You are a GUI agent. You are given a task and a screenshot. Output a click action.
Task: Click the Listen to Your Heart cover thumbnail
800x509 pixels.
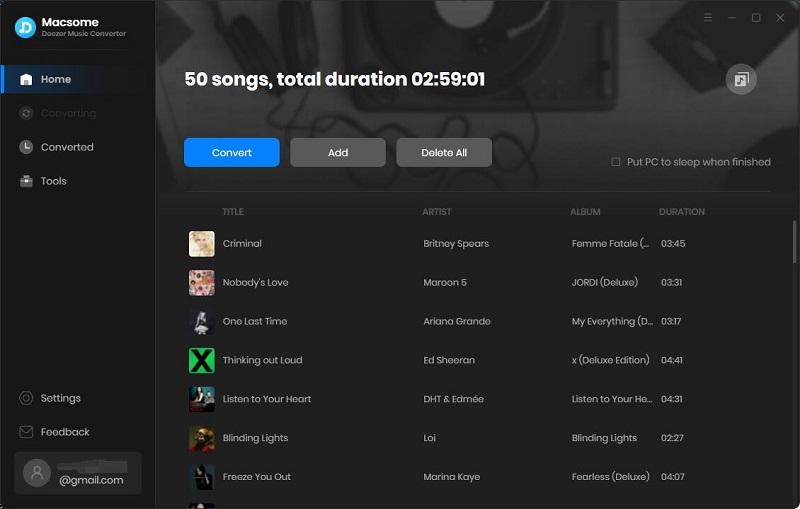(x=202, y=399)
